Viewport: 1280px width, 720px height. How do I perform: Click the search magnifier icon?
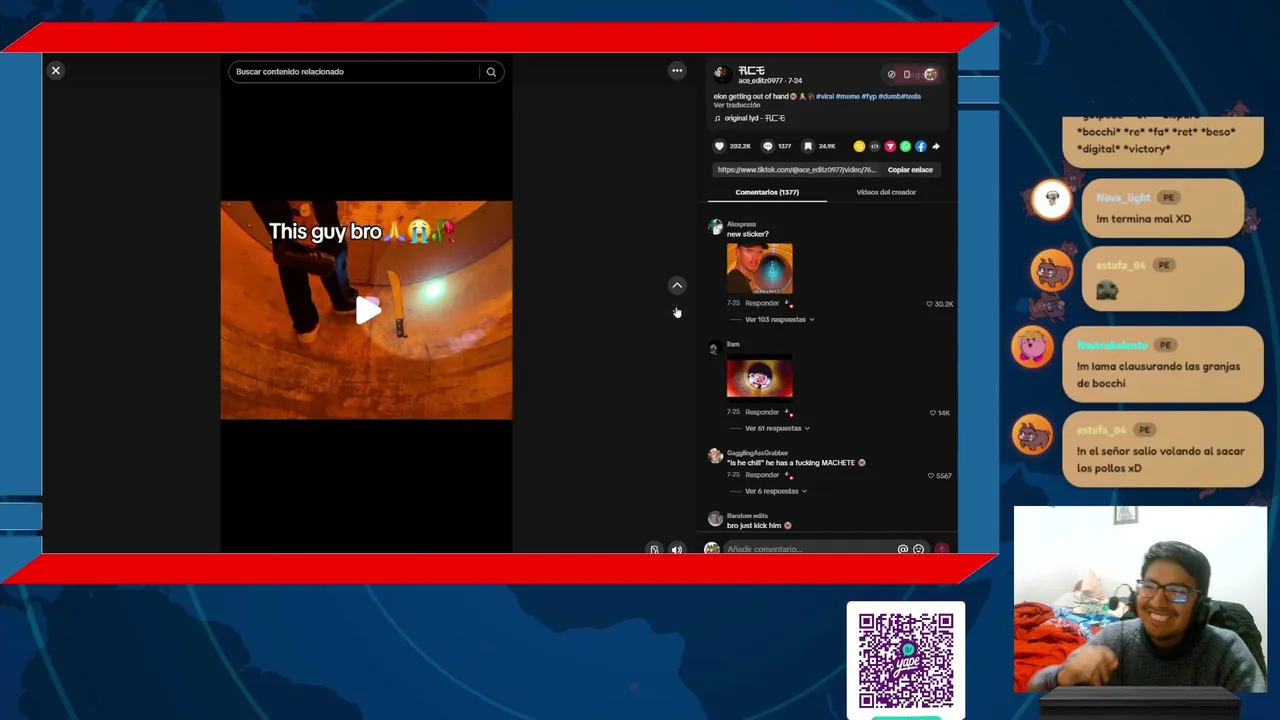click(x=491, y=72)
